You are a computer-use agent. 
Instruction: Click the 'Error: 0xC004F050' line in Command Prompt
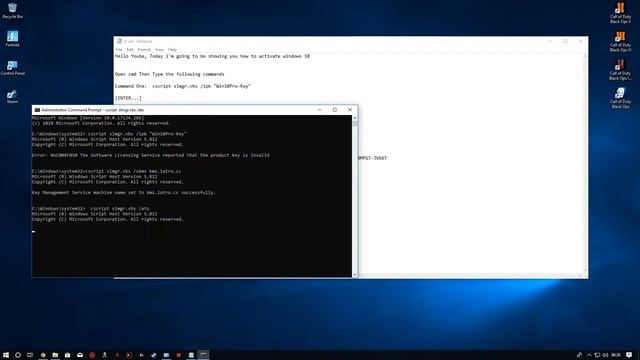tap(151, 155)
